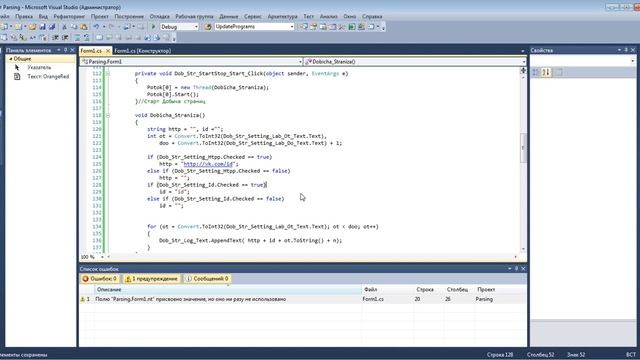Open the 'Отладка' menu
The image size is (640, 360).
click(x=160, y=16)
